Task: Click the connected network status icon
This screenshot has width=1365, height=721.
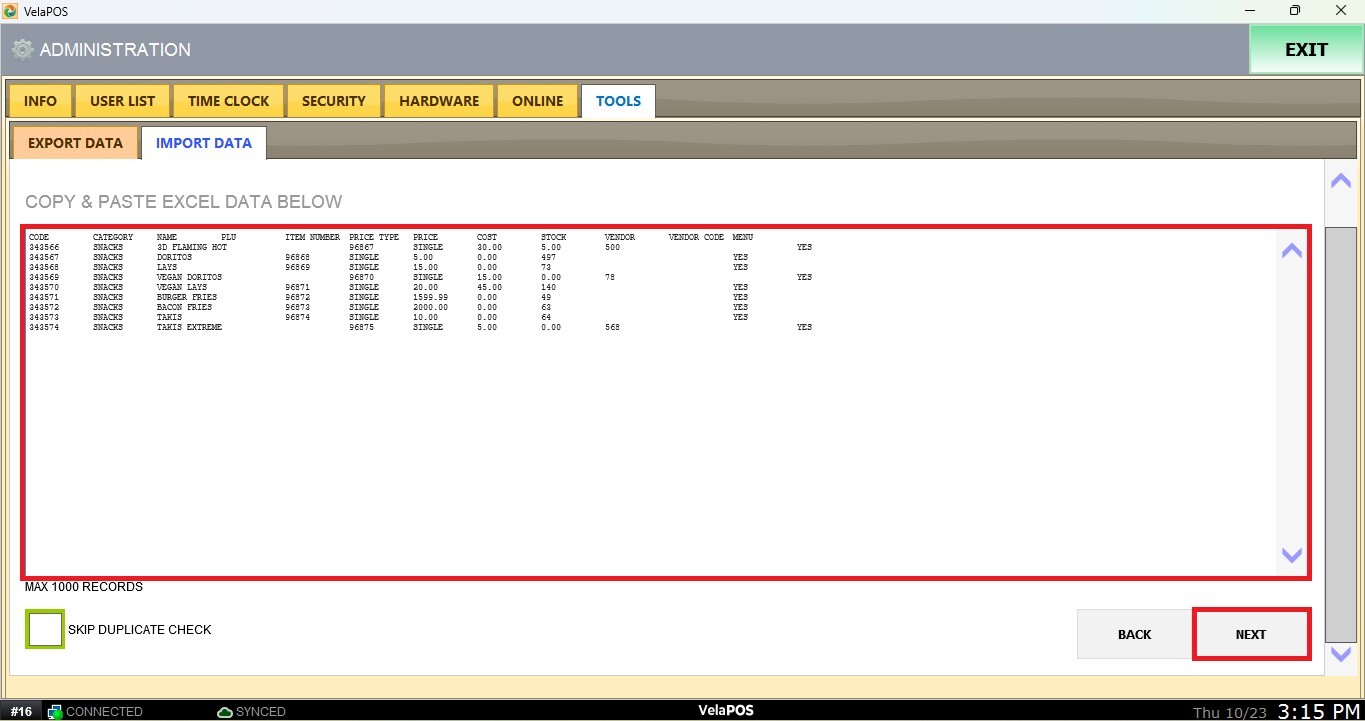Action: tap(55, 712)
